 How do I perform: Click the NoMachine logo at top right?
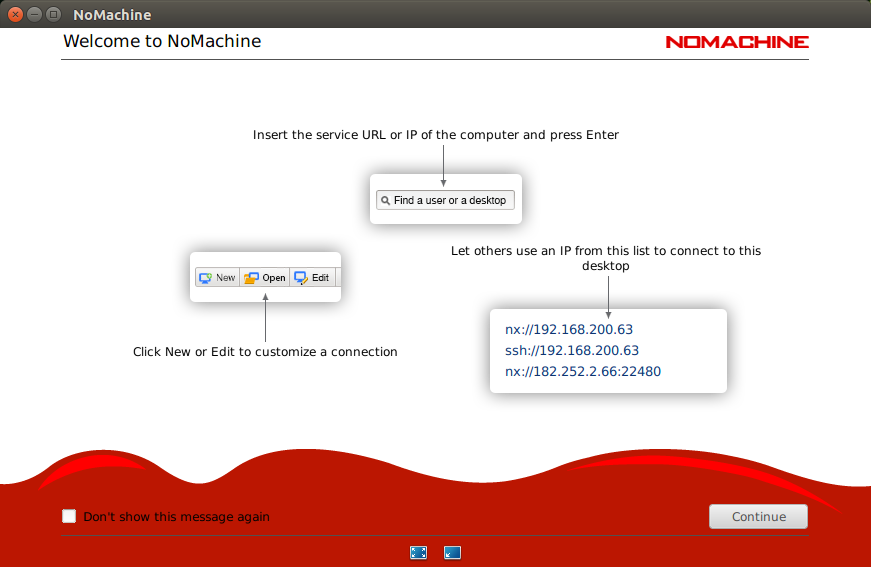(737, 42)
